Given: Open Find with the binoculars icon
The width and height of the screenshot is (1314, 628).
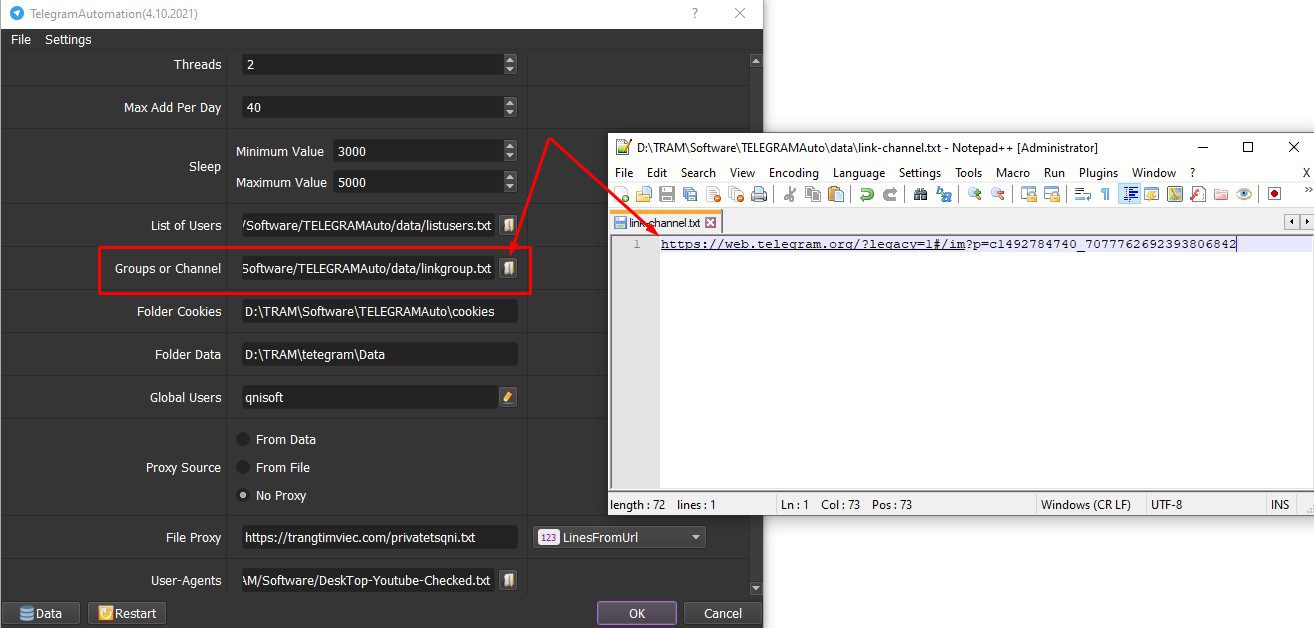Looking at the screenshot, I should 921,194.
